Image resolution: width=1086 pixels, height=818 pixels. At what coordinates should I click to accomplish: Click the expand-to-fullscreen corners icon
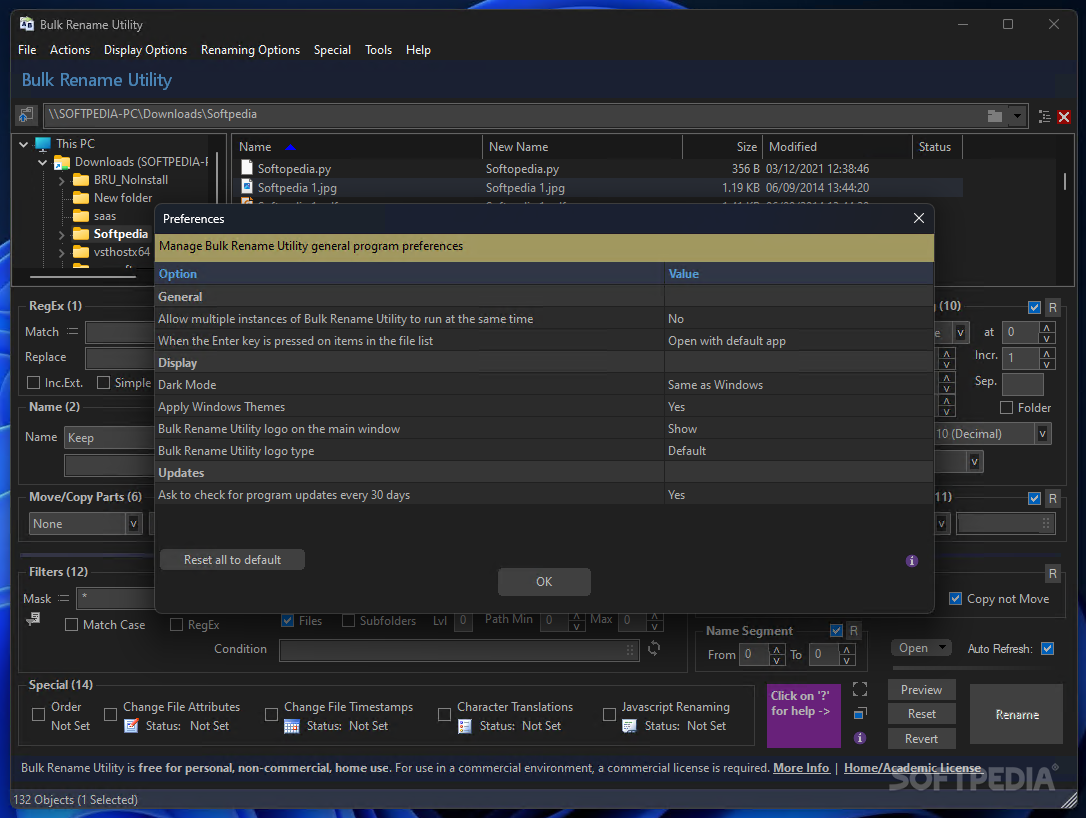pos(860,689)
